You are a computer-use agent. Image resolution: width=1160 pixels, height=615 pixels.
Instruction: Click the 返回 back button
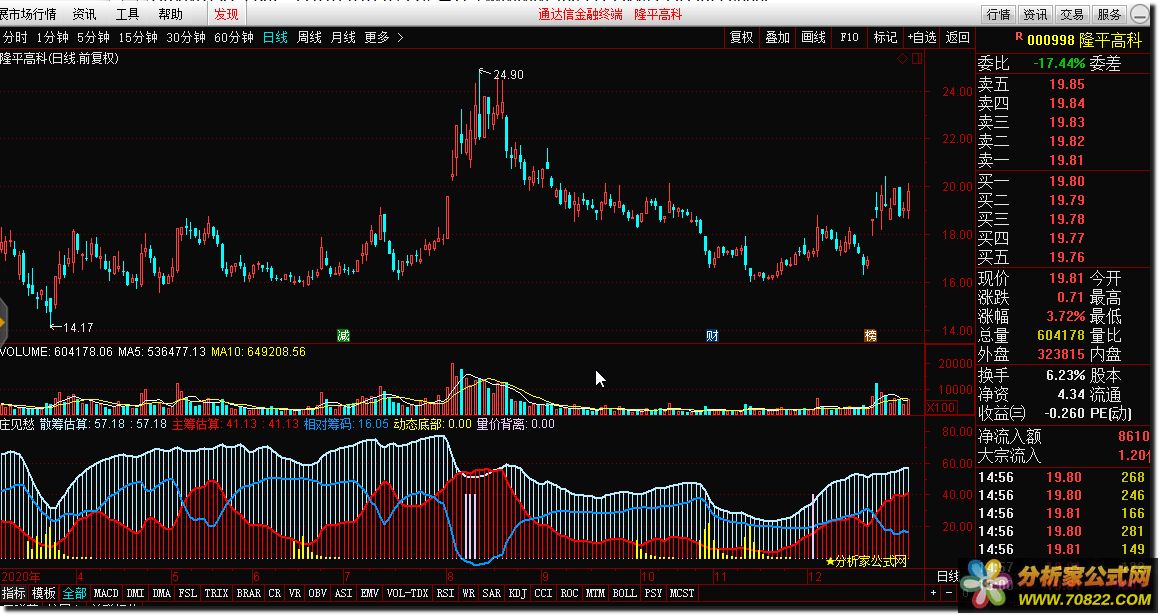957,37
